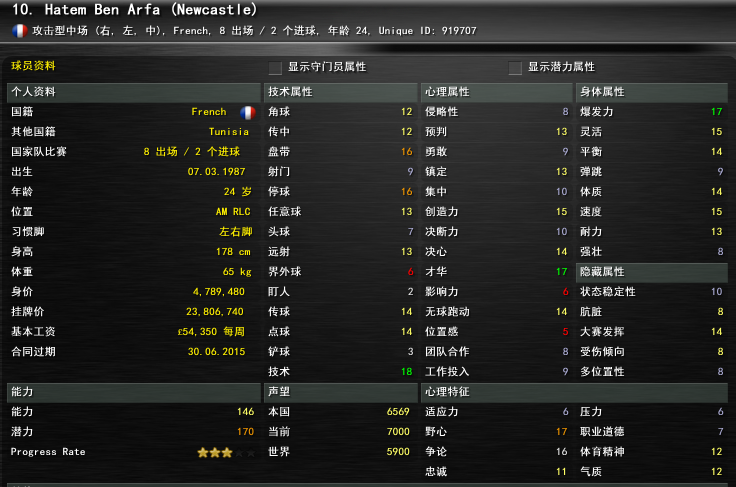Click the 盘带 attribute row

pos(341,152)
